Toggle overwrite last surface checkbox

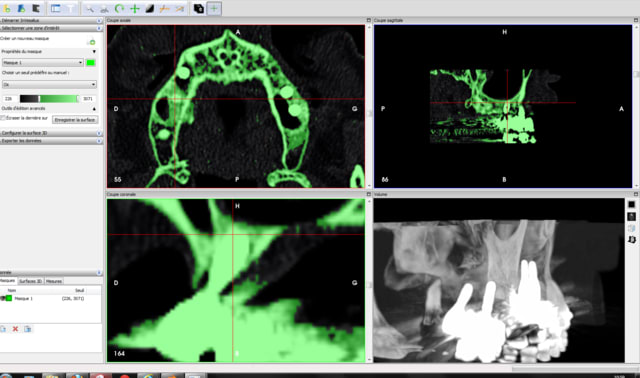[3, 118]
